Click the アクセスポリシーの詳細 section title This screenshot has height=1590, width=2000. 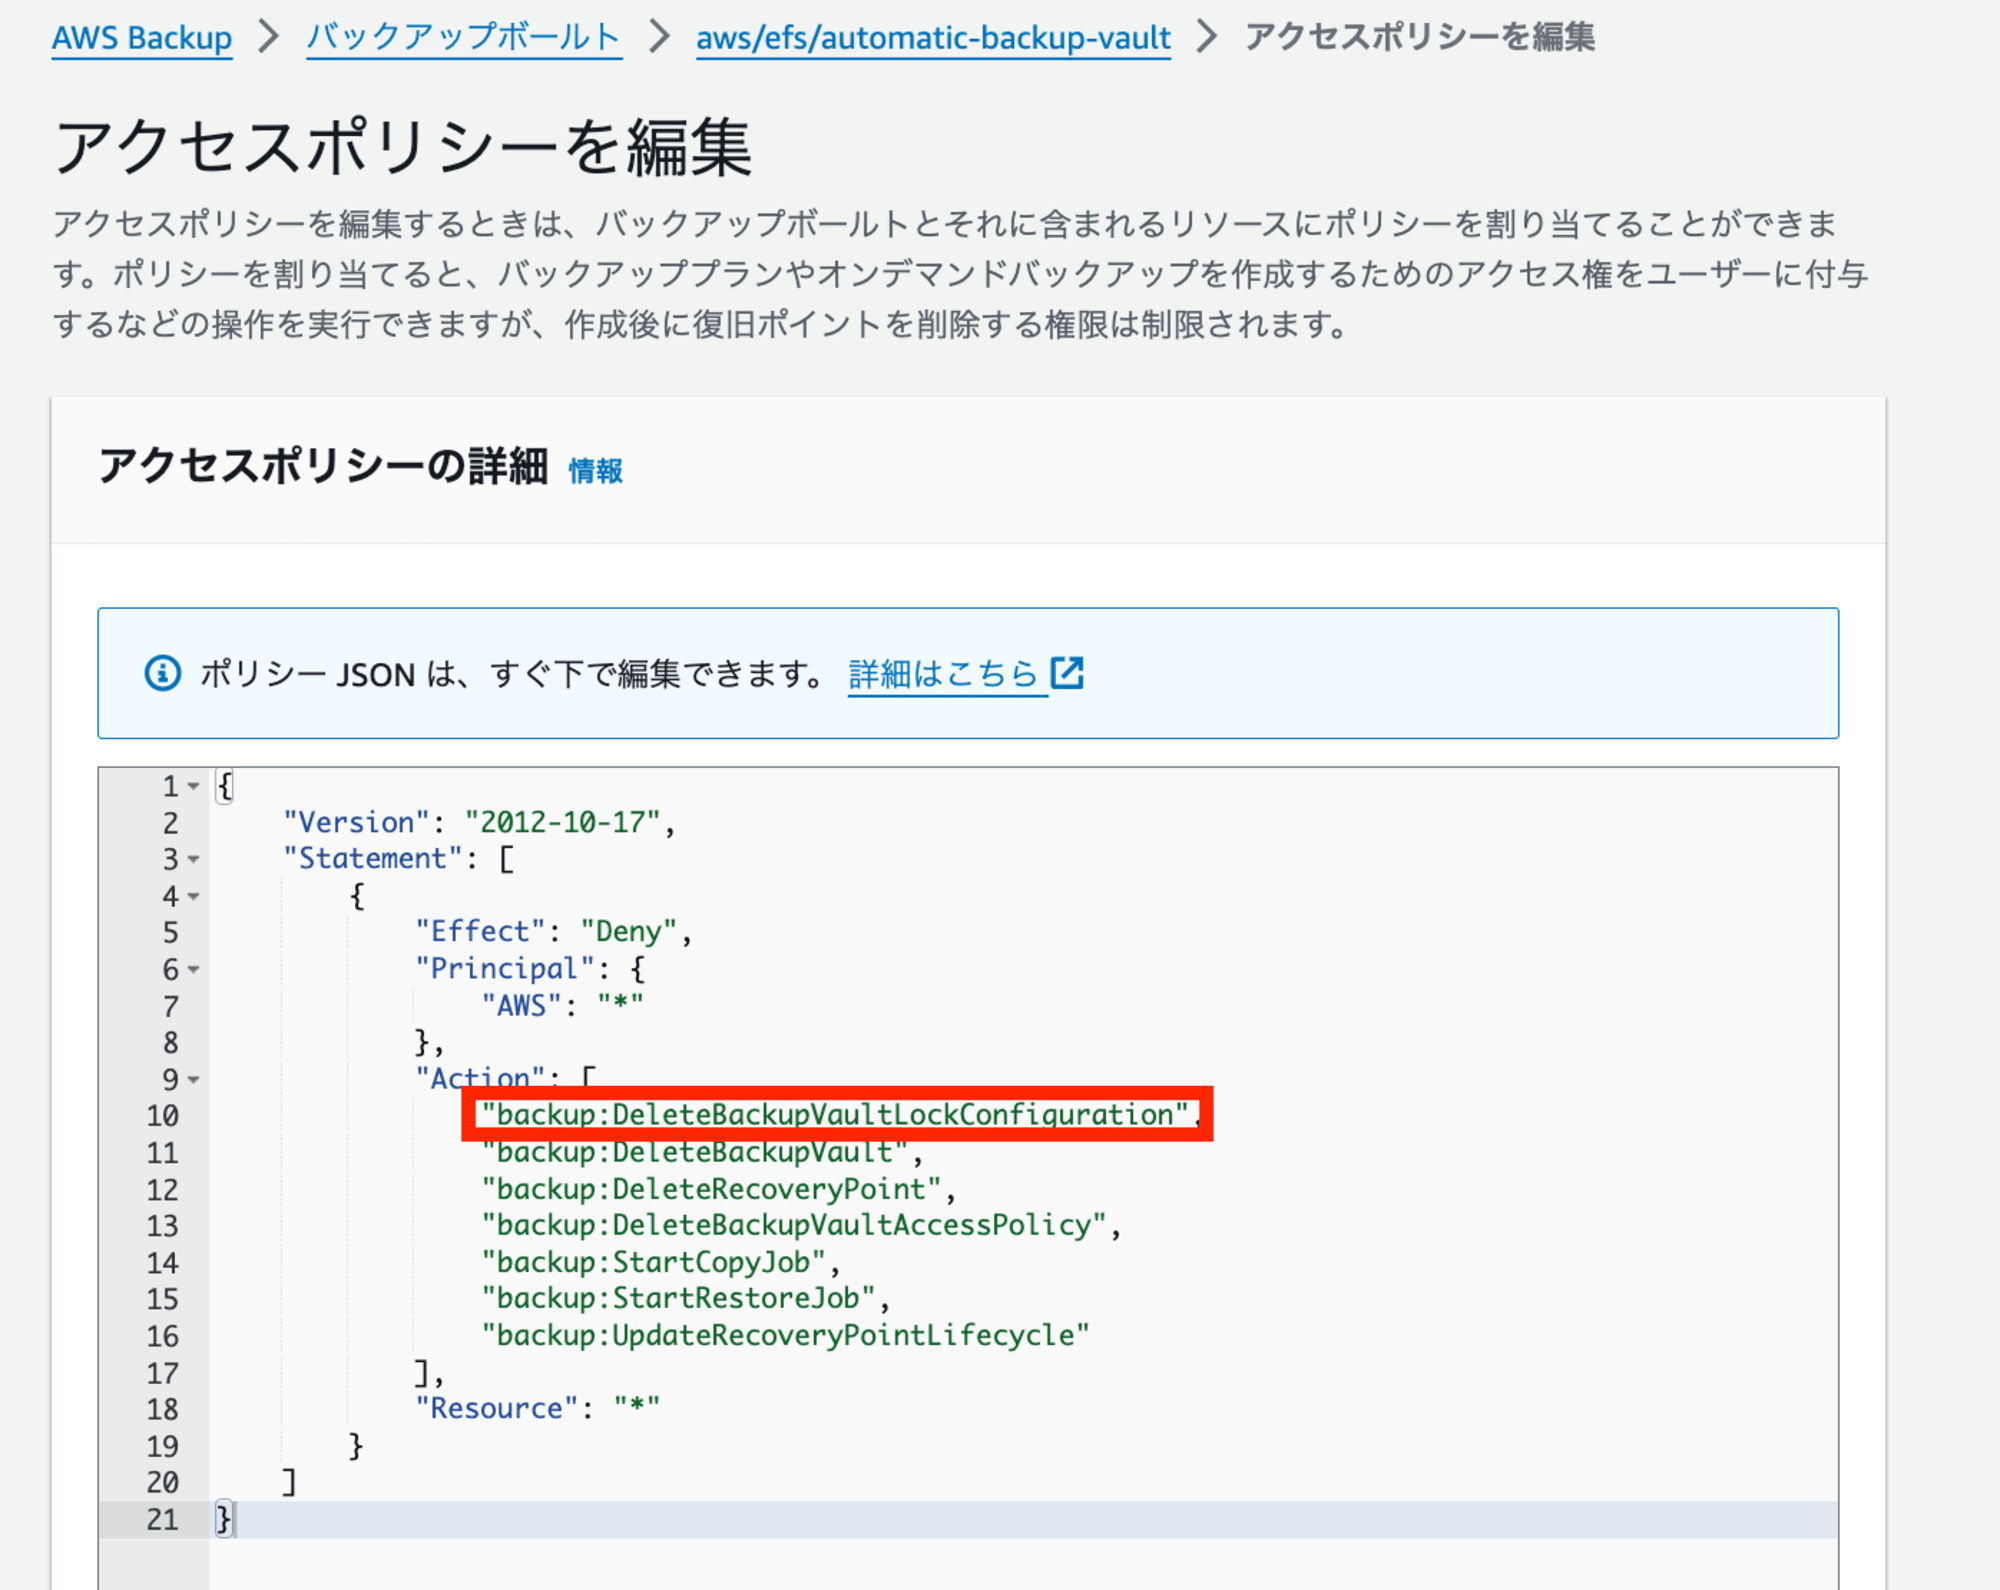[323, 466]
